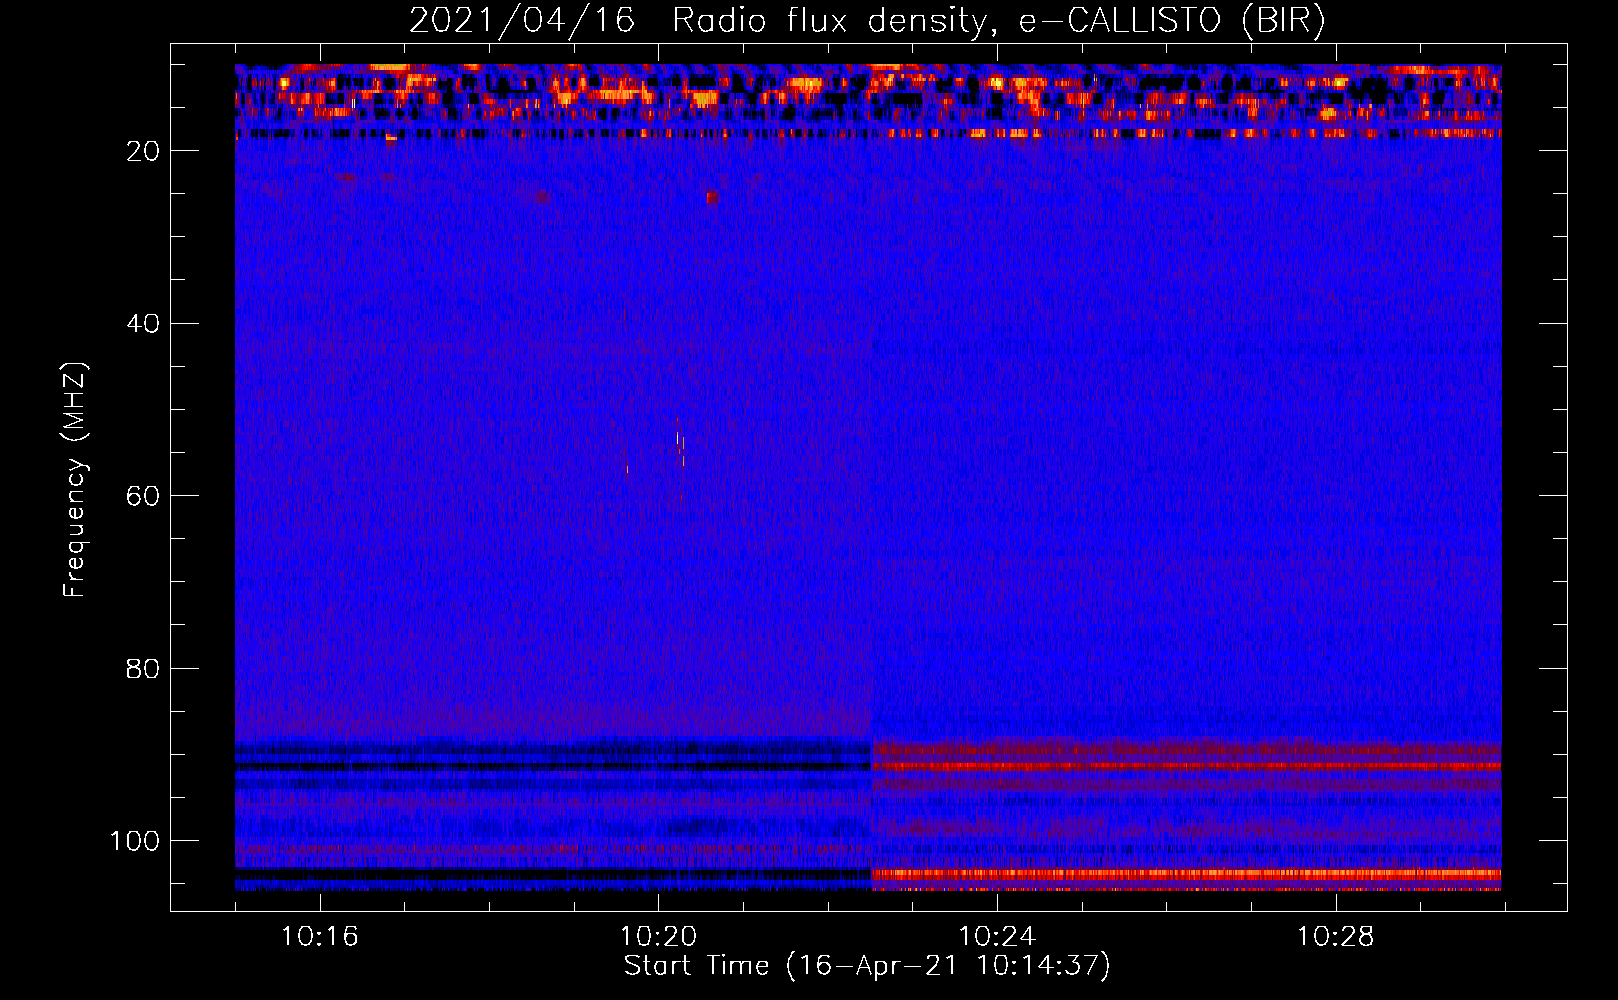The height and width of the screenshot is (1000, 1618).
Task: Select the 'Frequency (MHZ)' axis label
Action: (75, 480)
